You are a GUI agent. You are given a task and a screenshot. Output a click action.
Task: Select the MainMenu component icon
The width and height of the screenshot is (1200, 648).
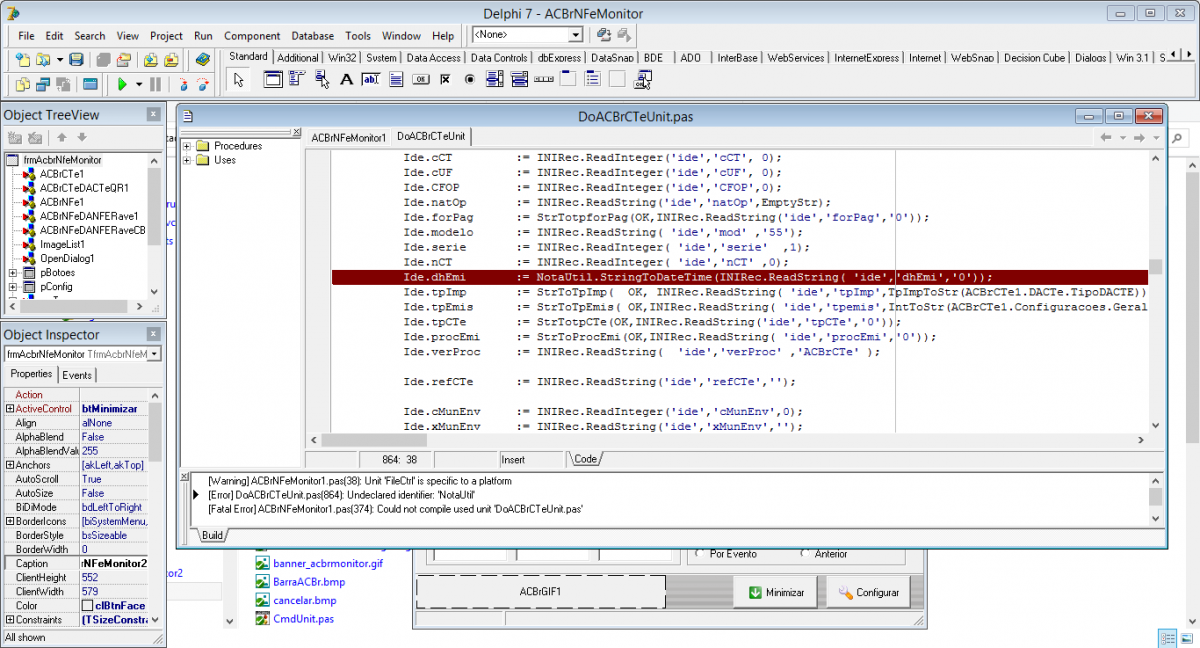[x=297, y=80]
